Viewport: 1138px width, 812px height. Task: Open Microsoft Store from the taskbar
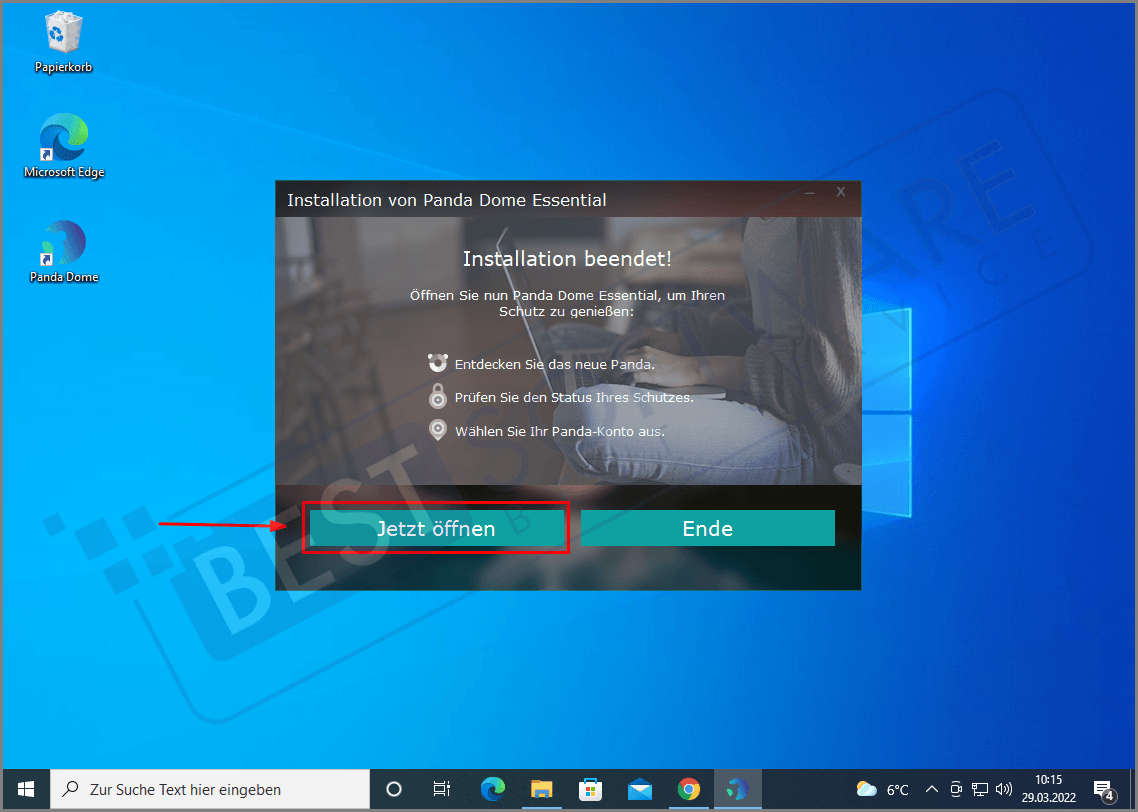[591, 789]
